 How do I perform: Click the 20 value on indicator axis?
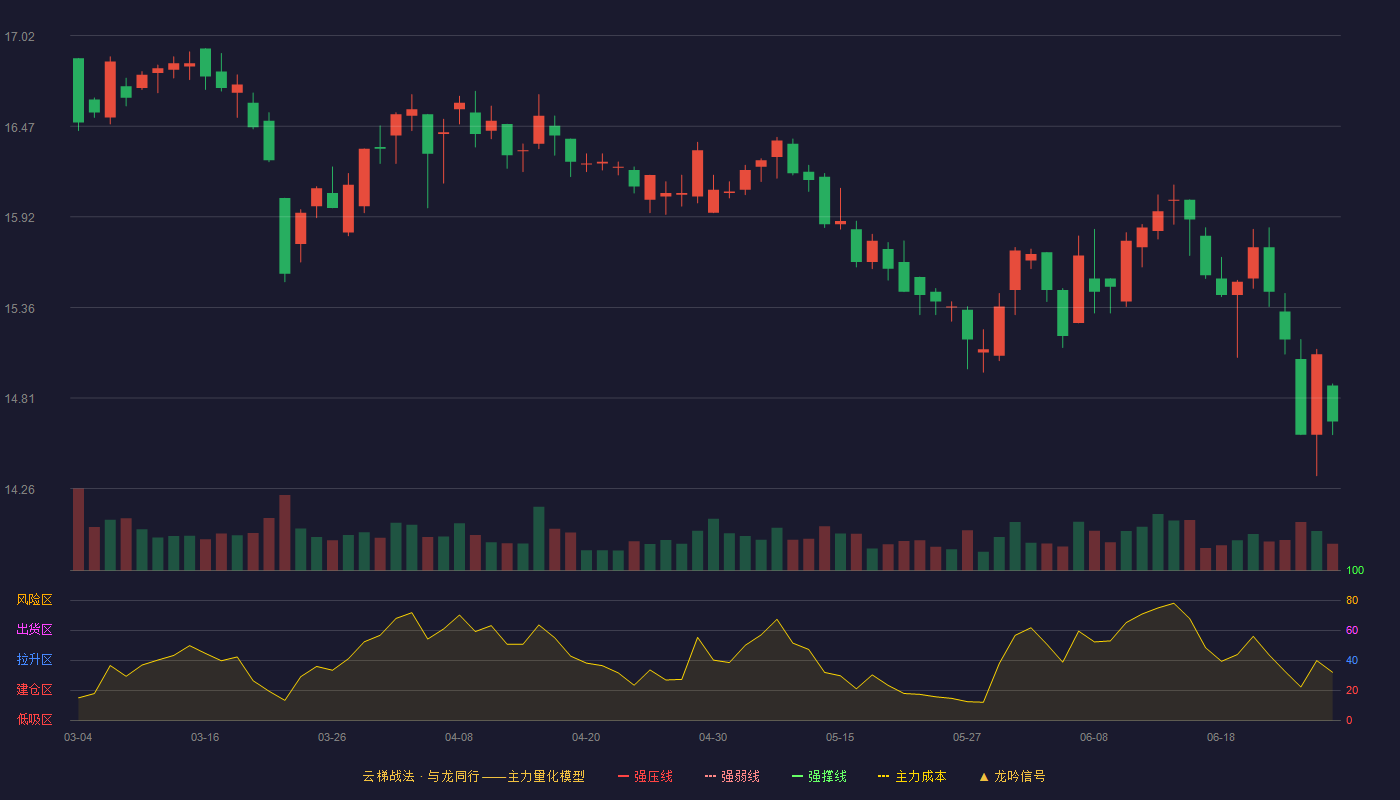[x=1352, y=690]
